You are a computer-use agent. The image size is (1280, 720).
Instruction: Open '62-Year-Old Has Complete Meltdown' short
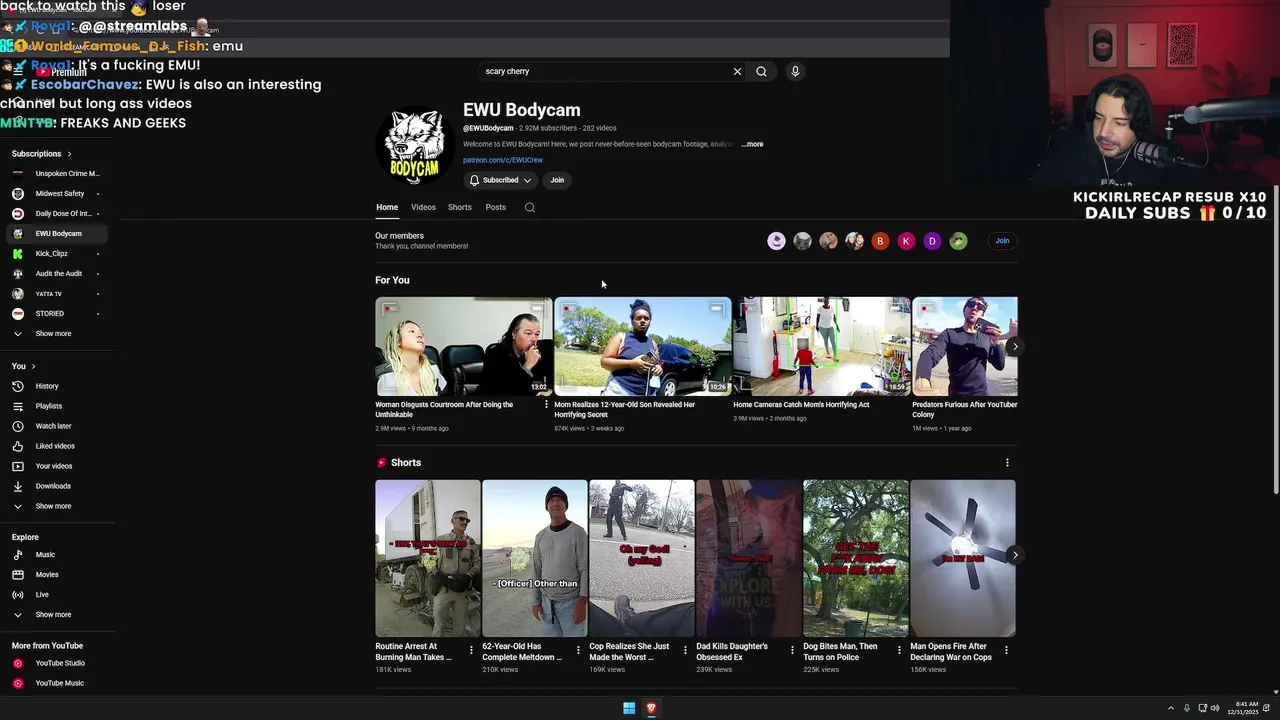click(535, 558)
